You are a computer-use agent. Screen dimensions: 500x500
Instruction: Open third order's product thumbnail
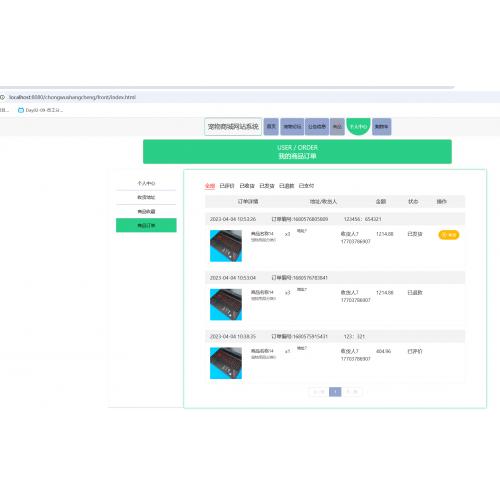tap(226, 363)
